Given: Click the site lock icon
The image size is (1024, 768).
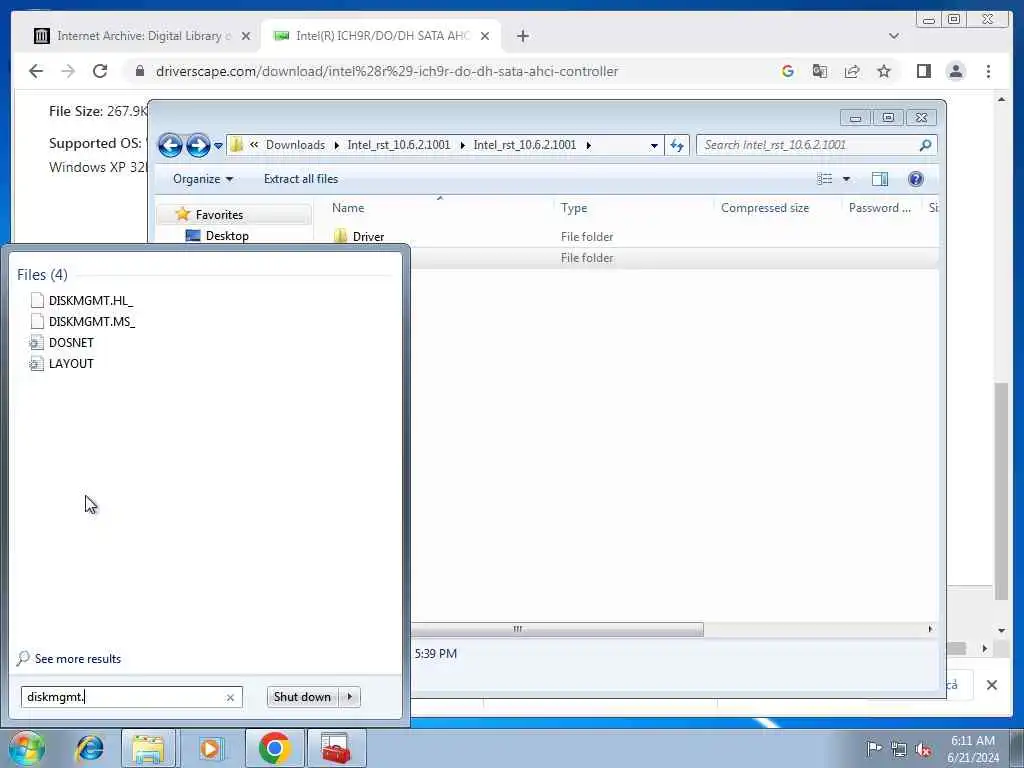Looking at the screenshot, I should click(139, 71).
